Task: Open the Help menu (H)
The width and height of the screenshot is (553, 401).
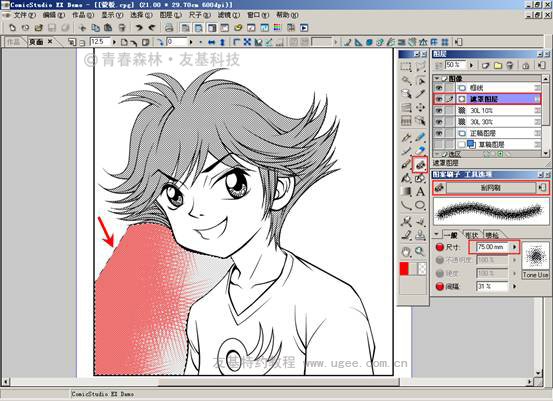Action: [287, 15]
